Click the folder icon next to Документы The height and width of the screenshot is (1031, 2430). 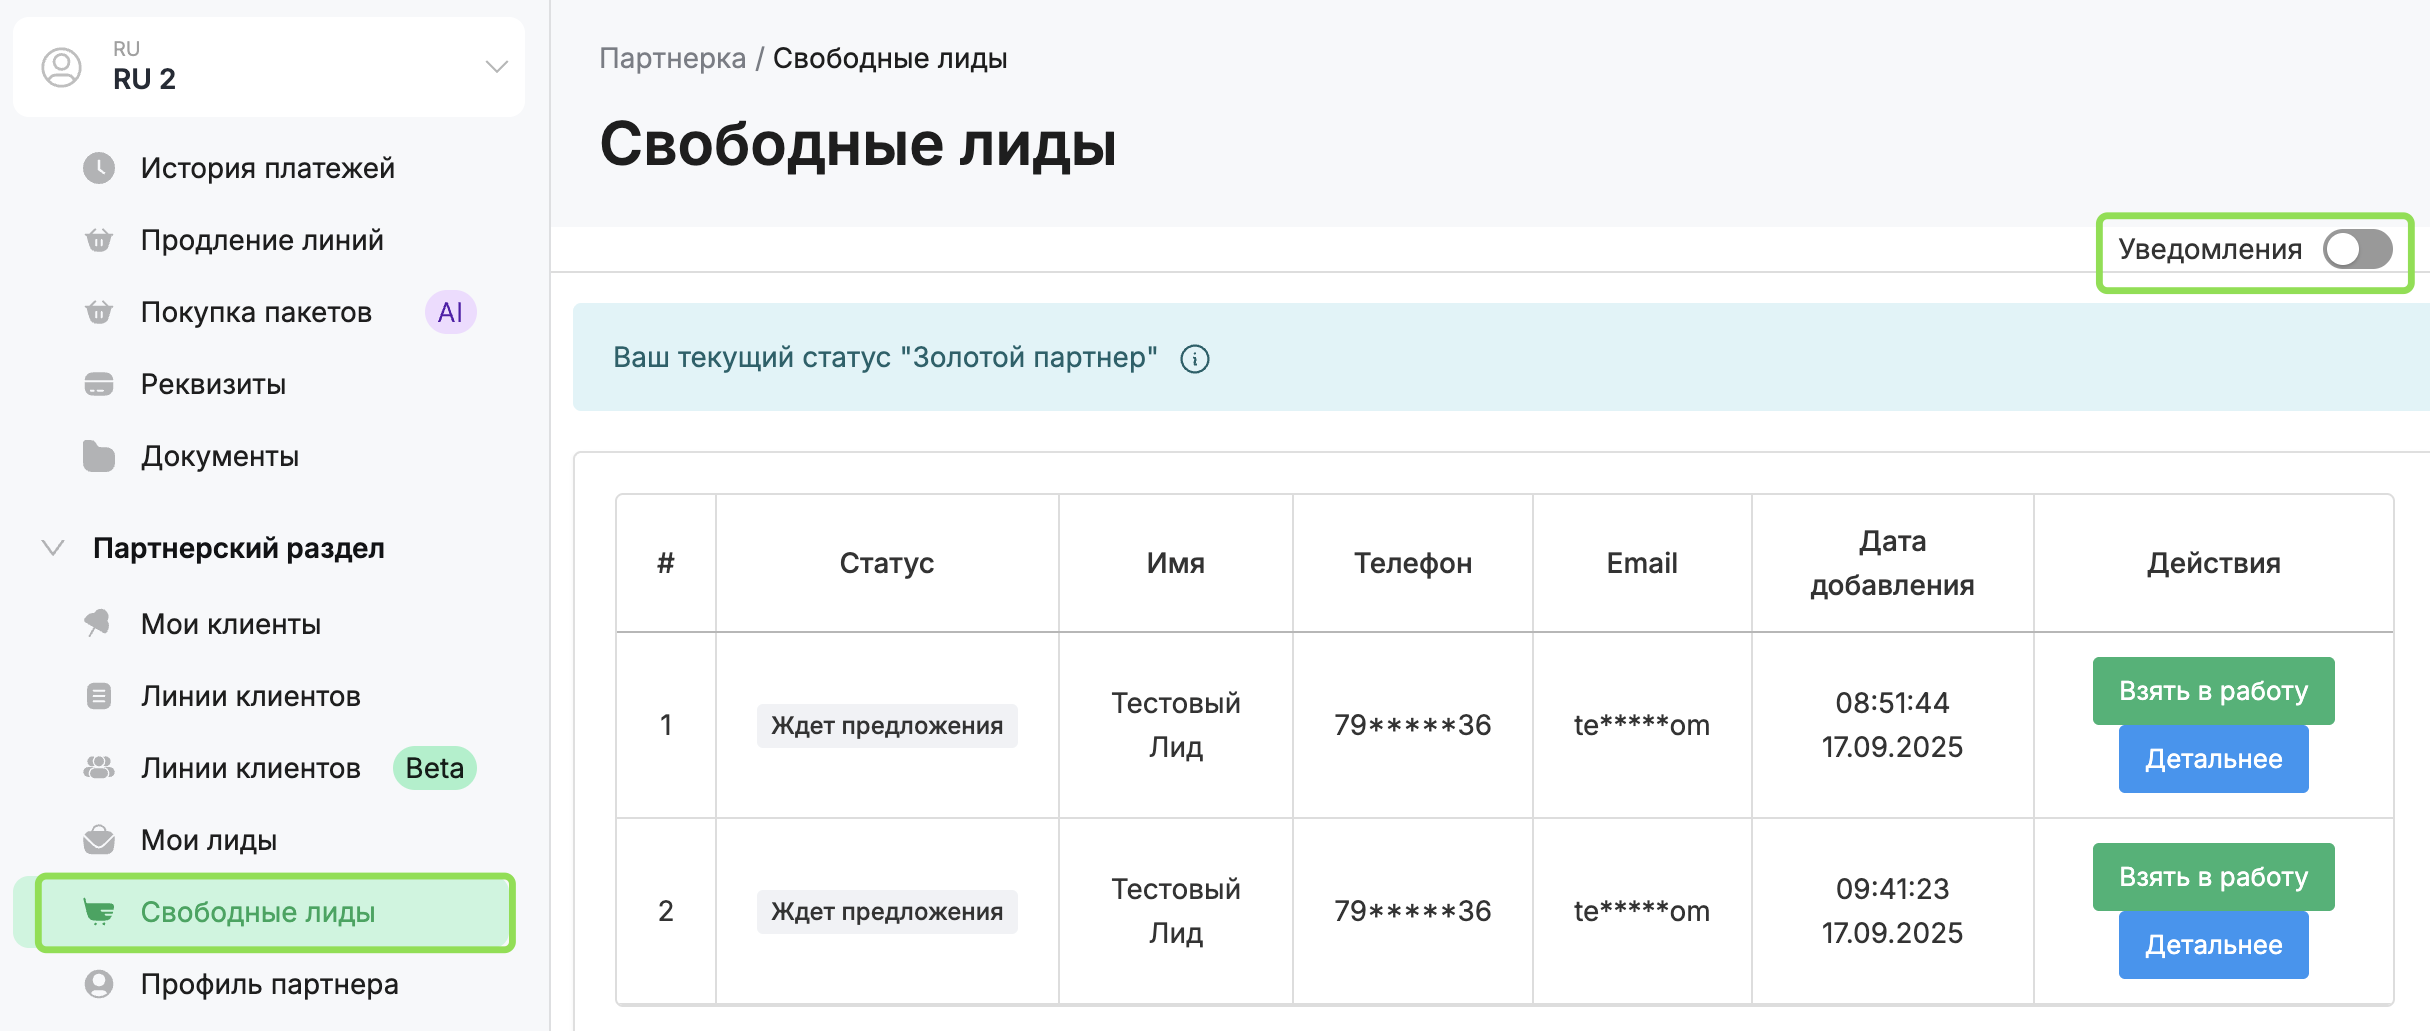pos(98,456)
